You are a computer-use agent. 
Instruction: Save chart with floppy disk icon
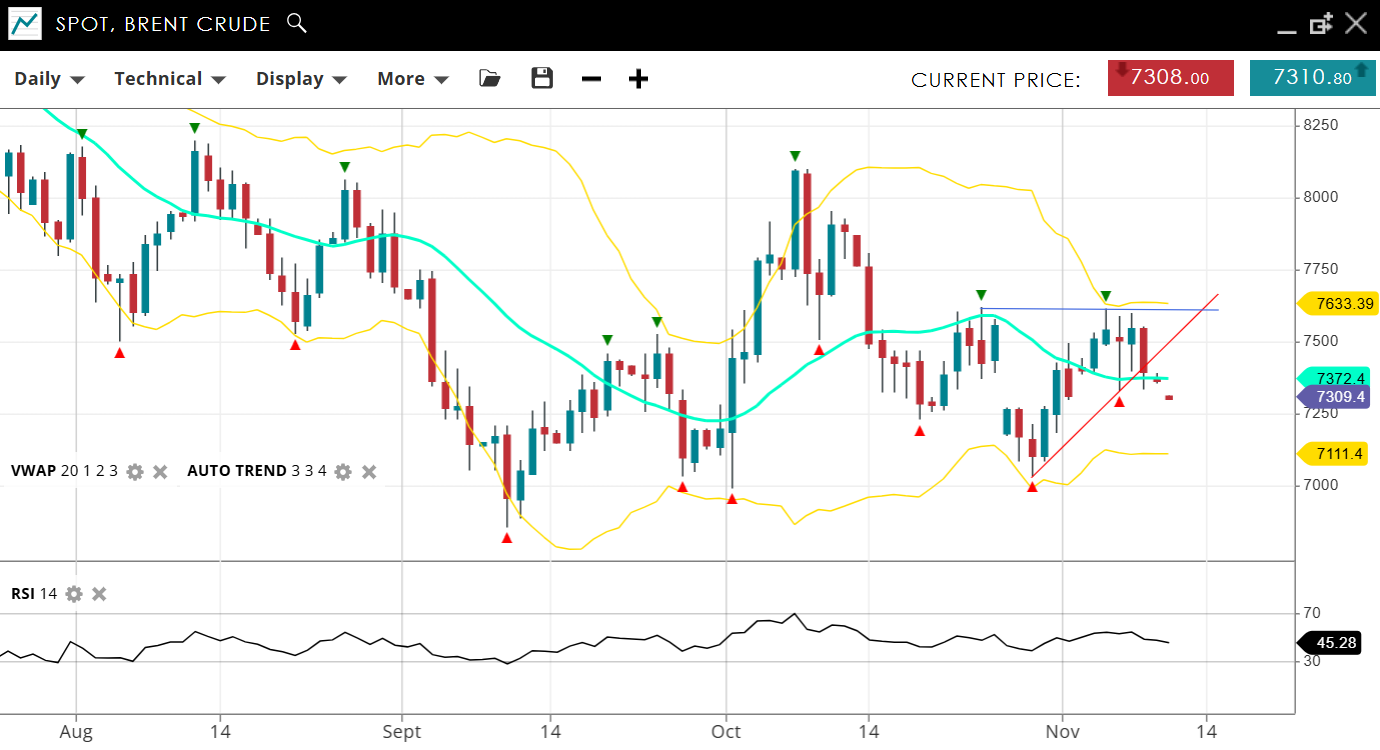pos(542,78)
